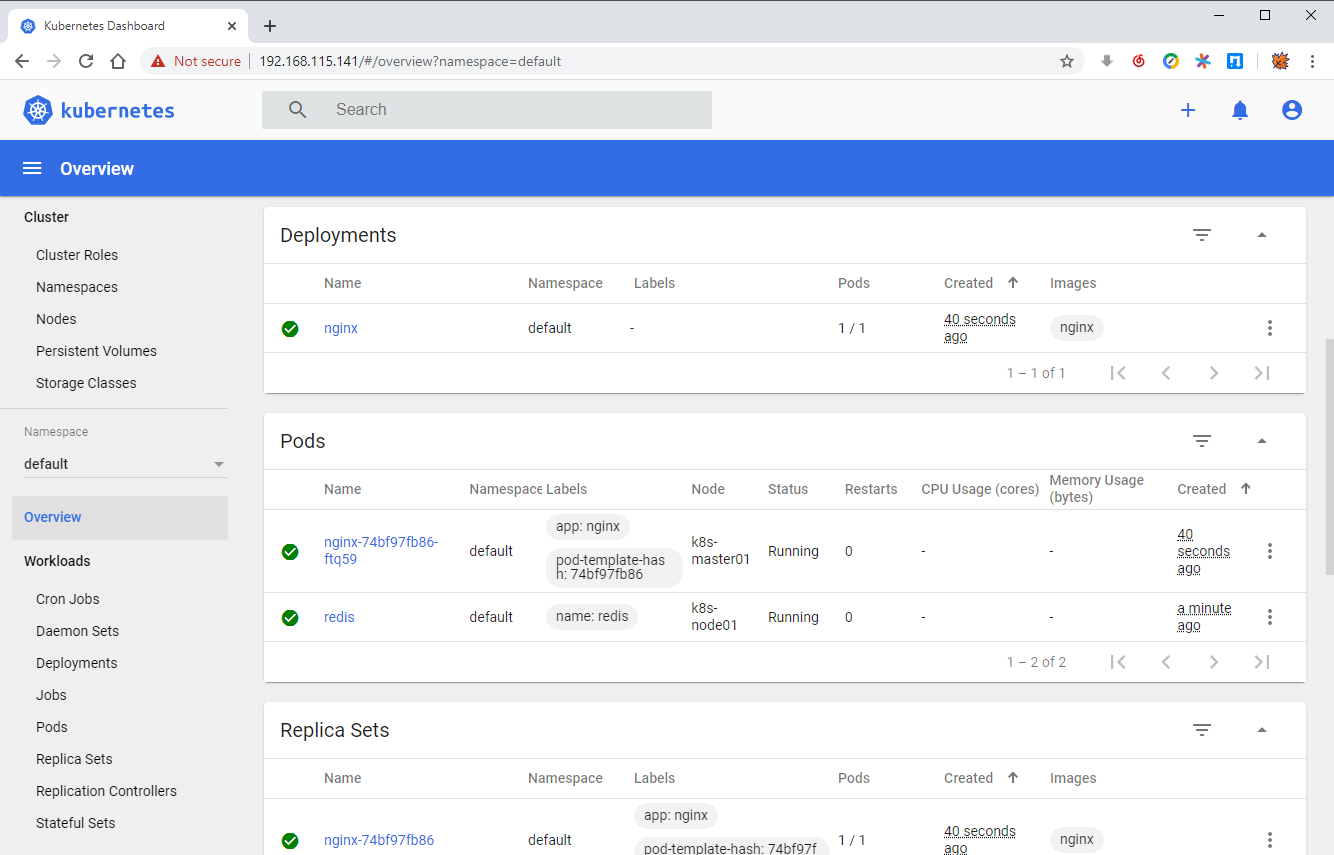
Task: Open actions menu for the redis pod
Action: [1270, 617]
